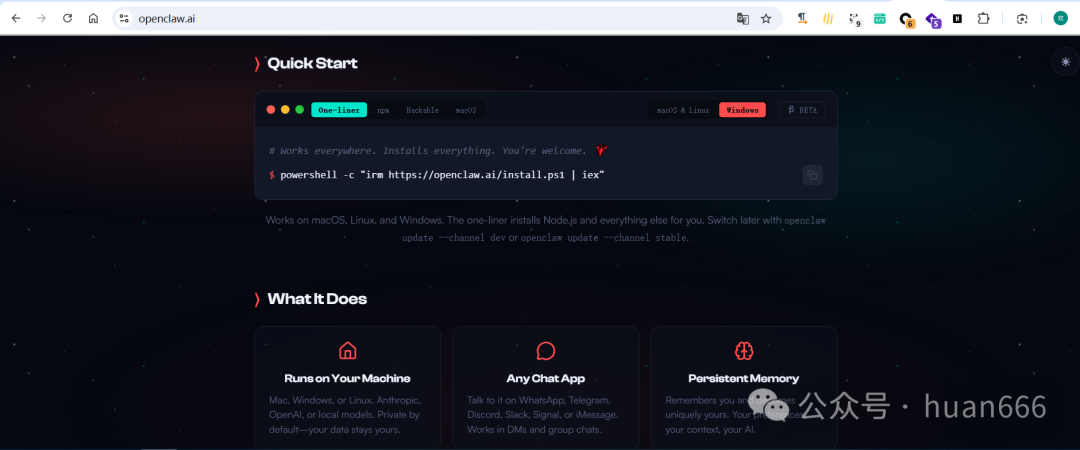Switch to the macOS install tab
The width and height of the screenshot is (1080, 450).
(x=466, y=110)
